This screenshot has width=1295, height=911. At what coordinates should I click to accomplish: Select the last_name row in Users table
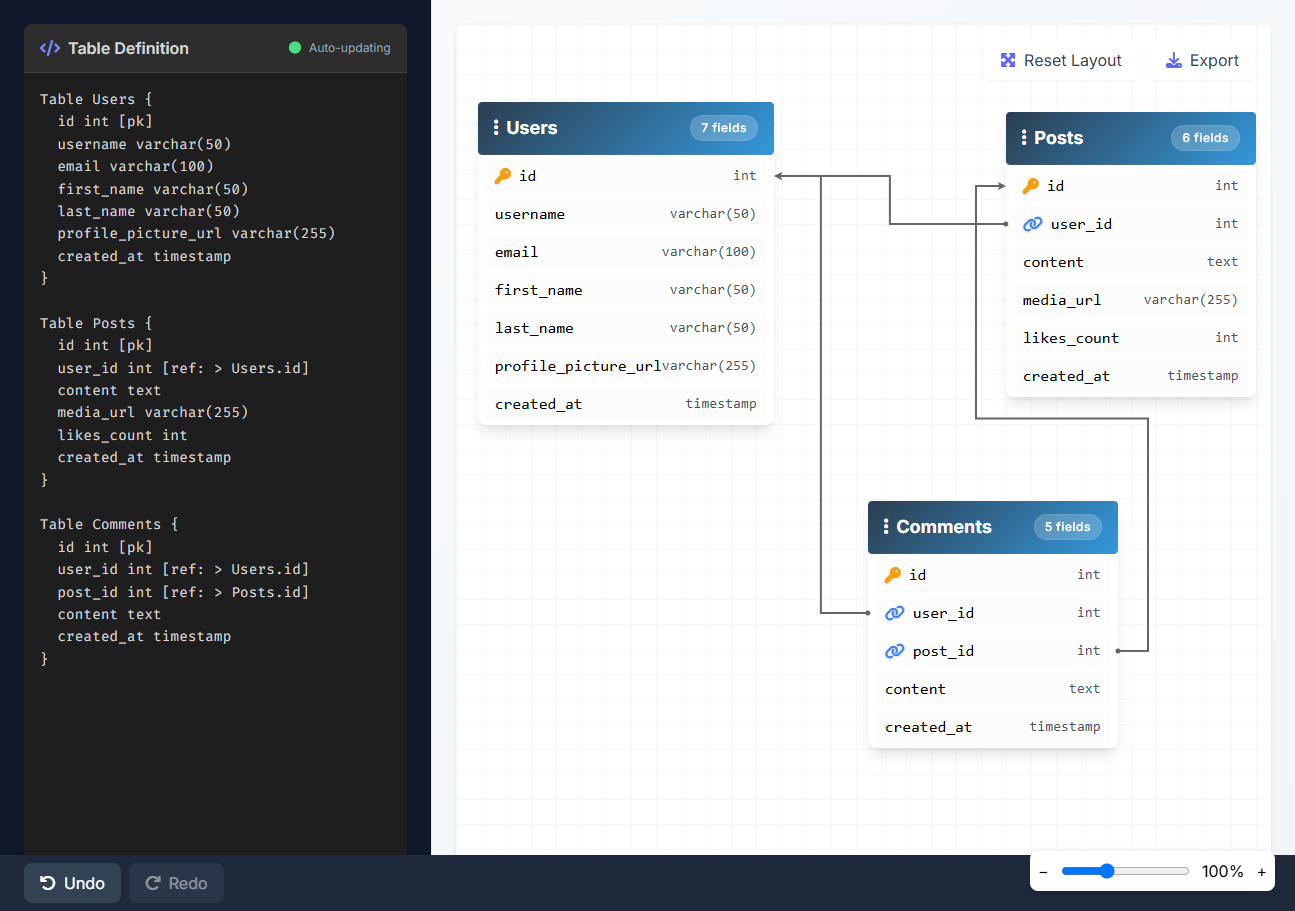(626, 328)
